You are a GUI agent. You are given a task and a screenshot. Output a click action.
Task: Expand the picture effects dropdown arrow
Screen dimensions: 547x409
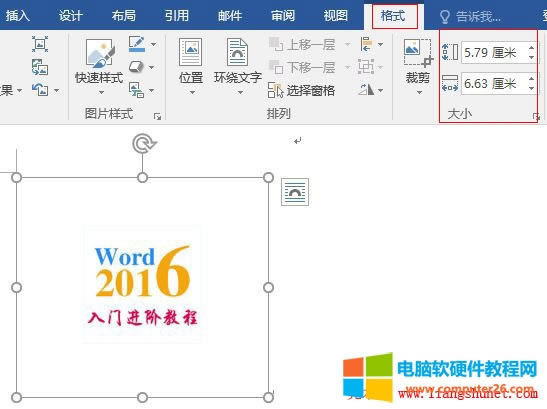pyautogui.click(x=151, y=67)
